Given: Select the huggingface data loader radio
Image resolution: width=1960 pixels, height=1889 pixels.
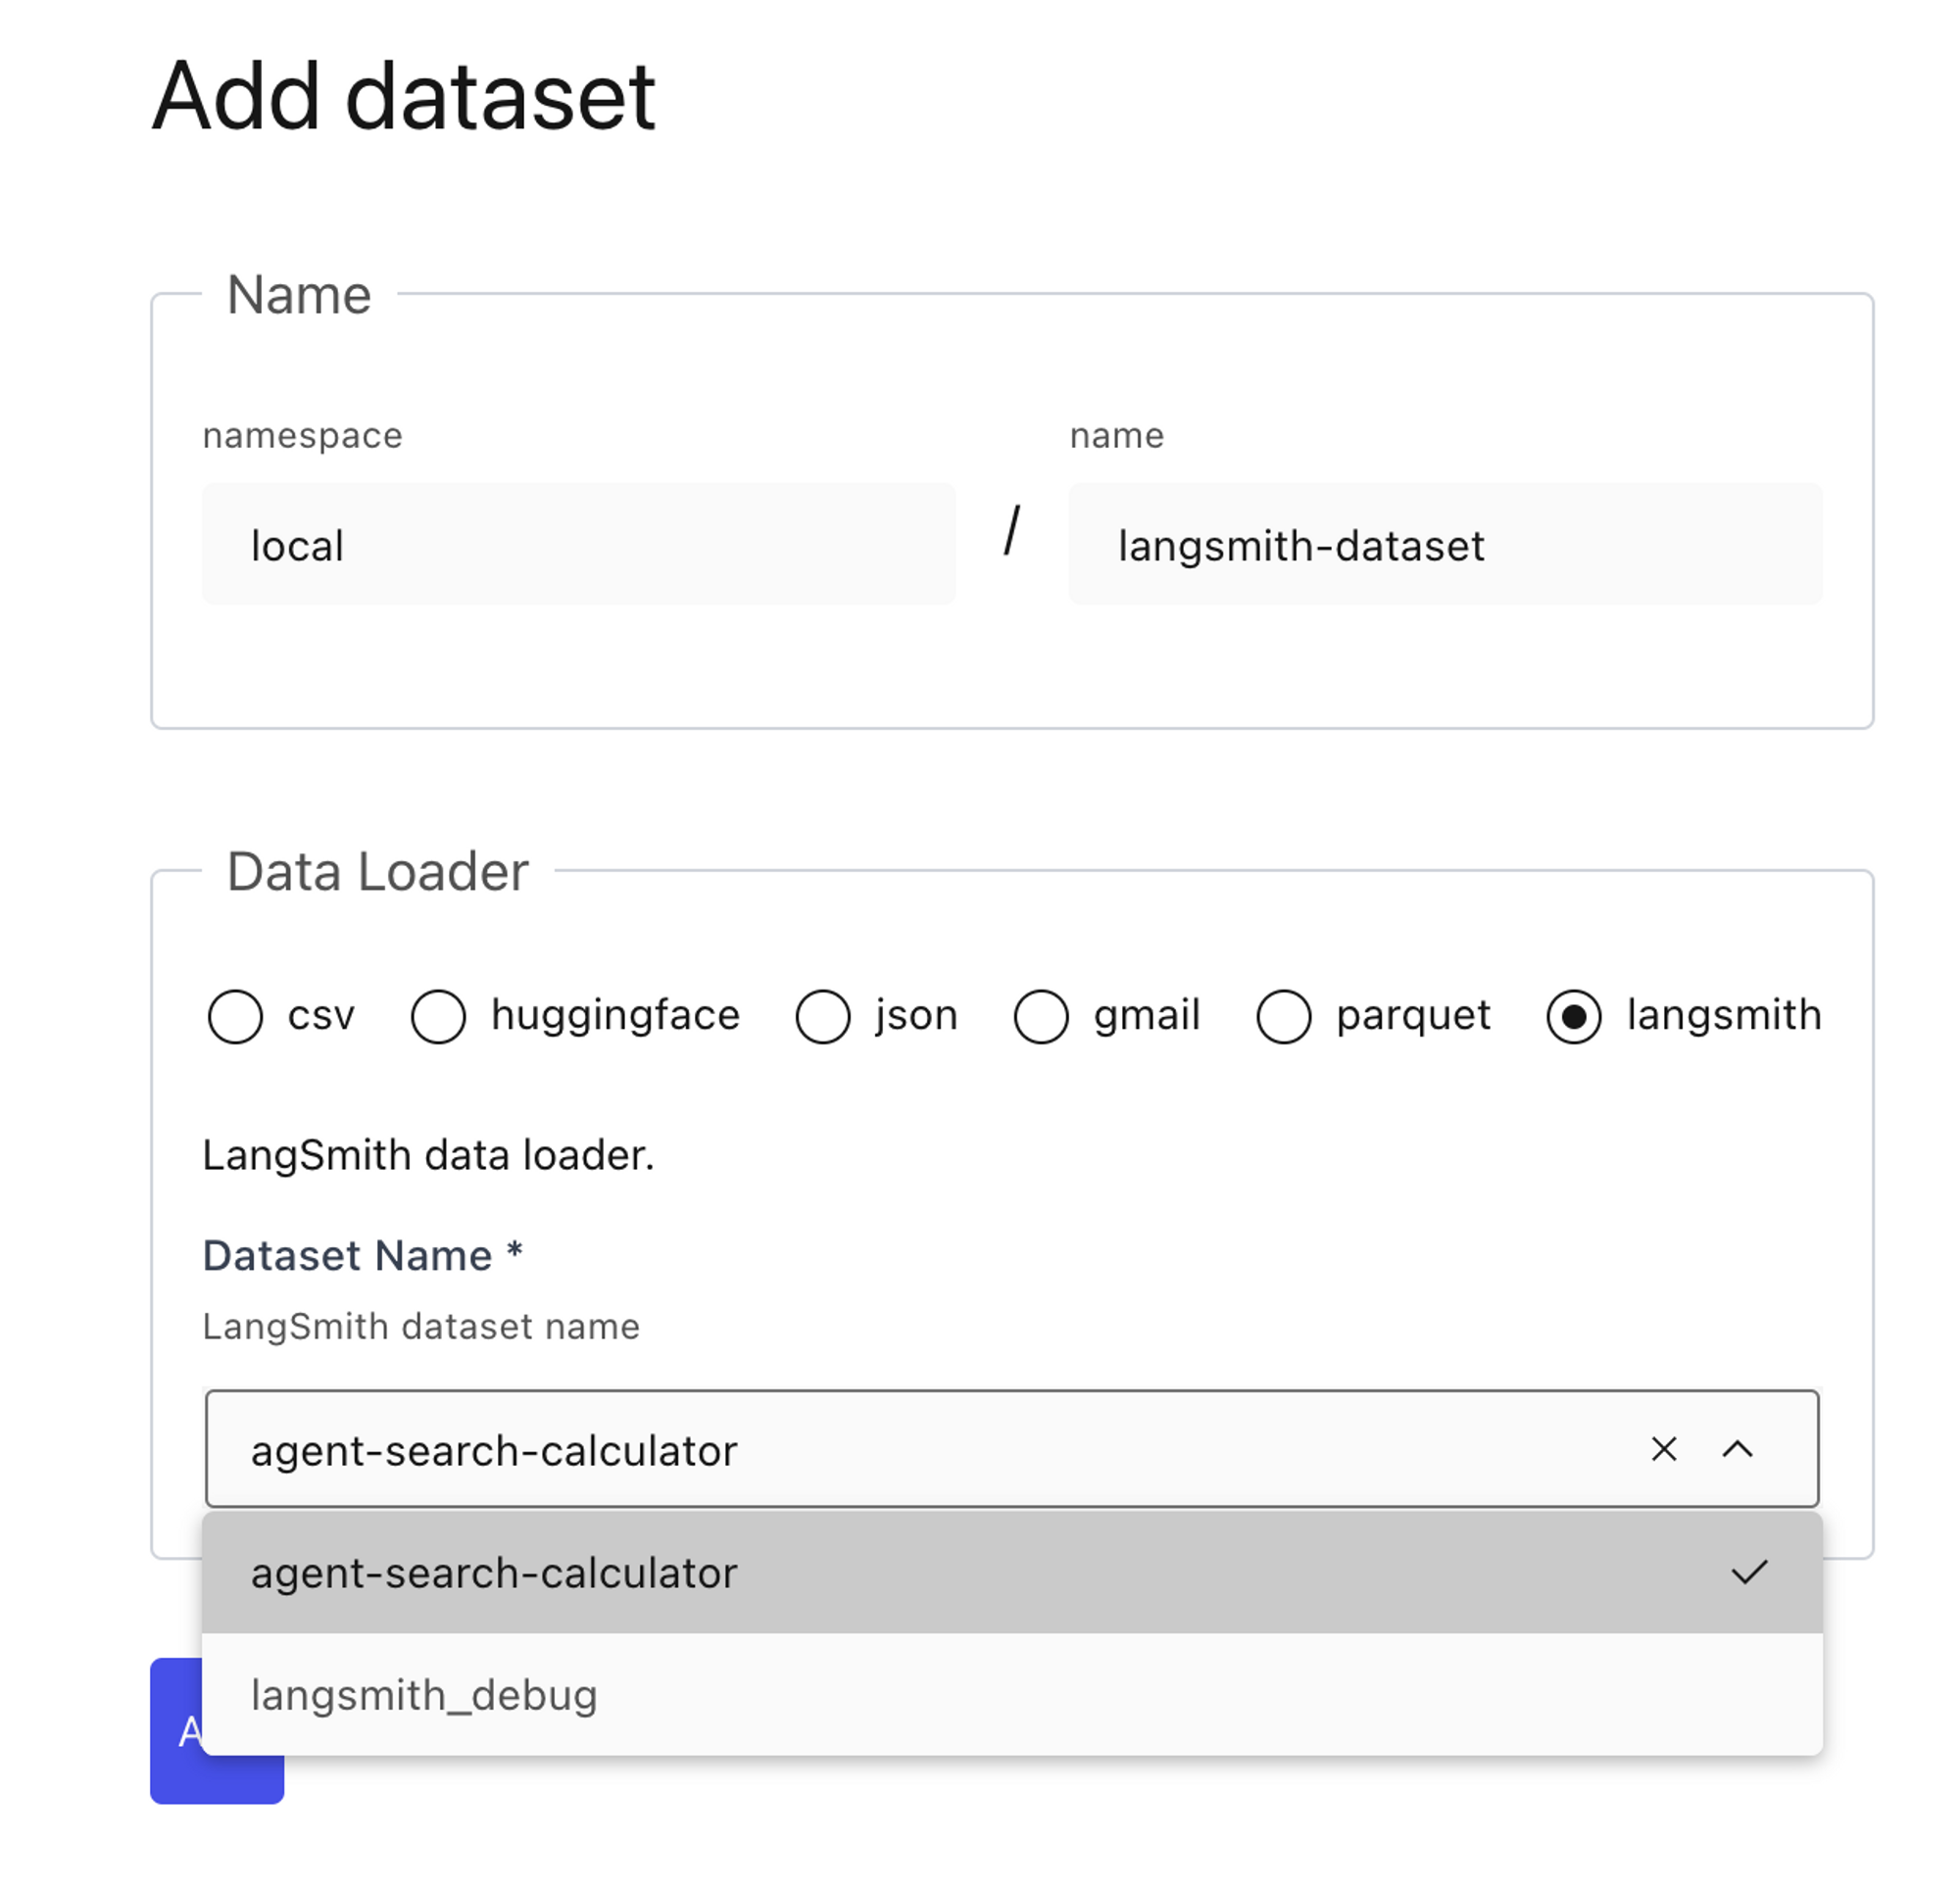Looking at the screenshot, I should (x=438, y=1016).
